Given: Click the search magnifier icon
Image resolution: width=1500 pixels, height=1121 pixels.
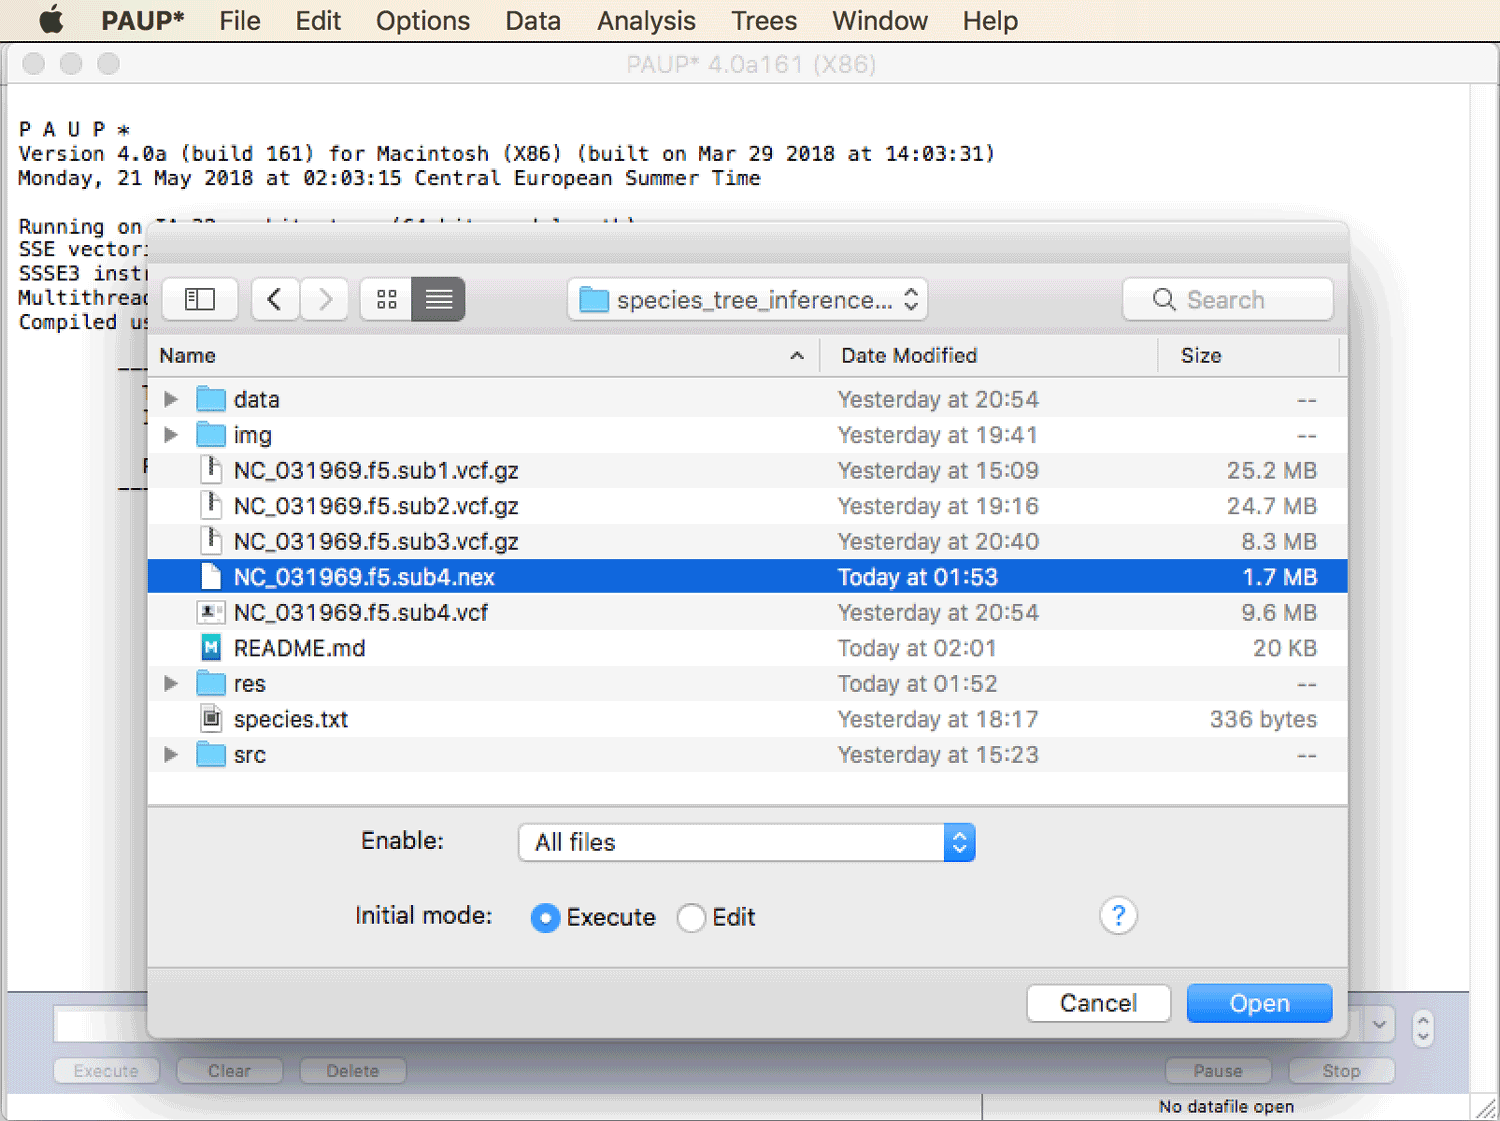Looking at the screenshot, I should 1164,299.
